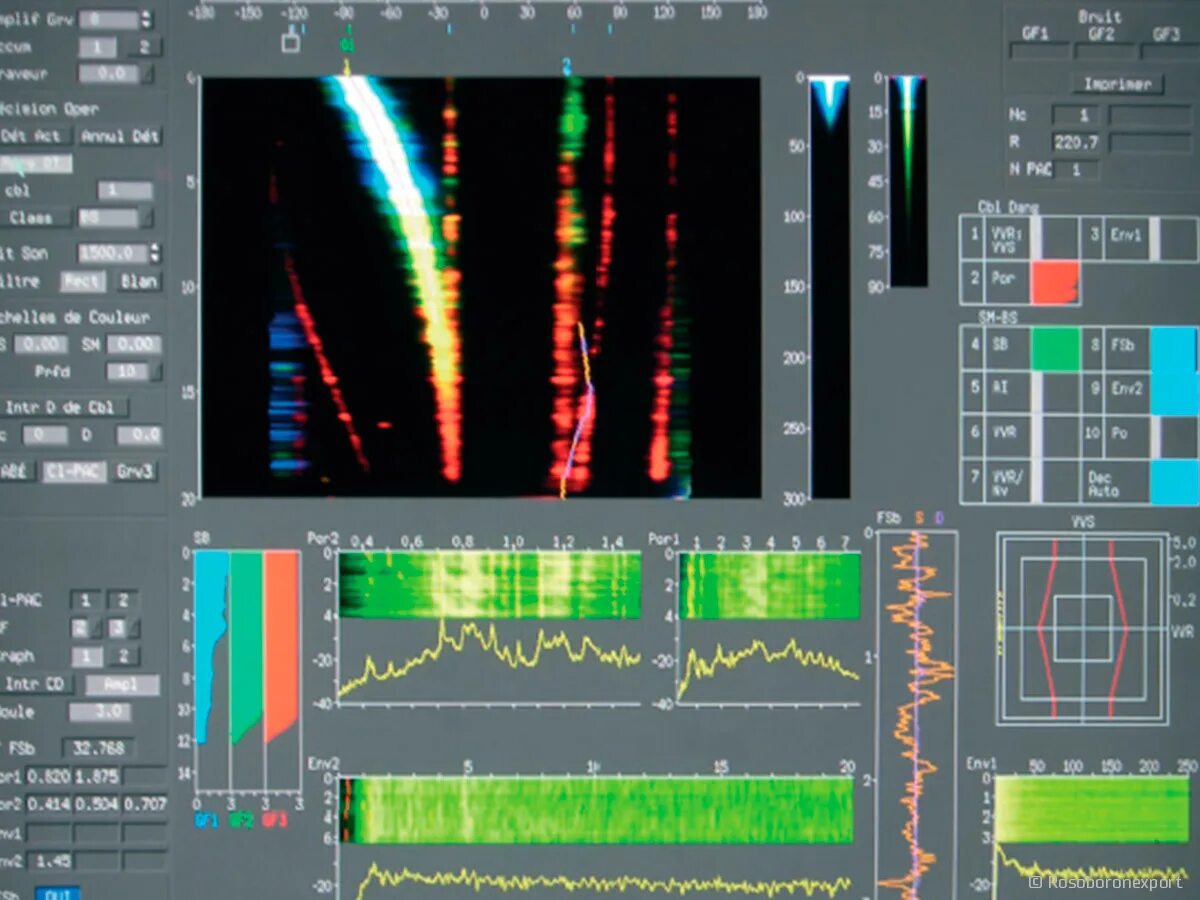
Task: Click the red swatch beside Por
Action: click(x=1056, y=283)
